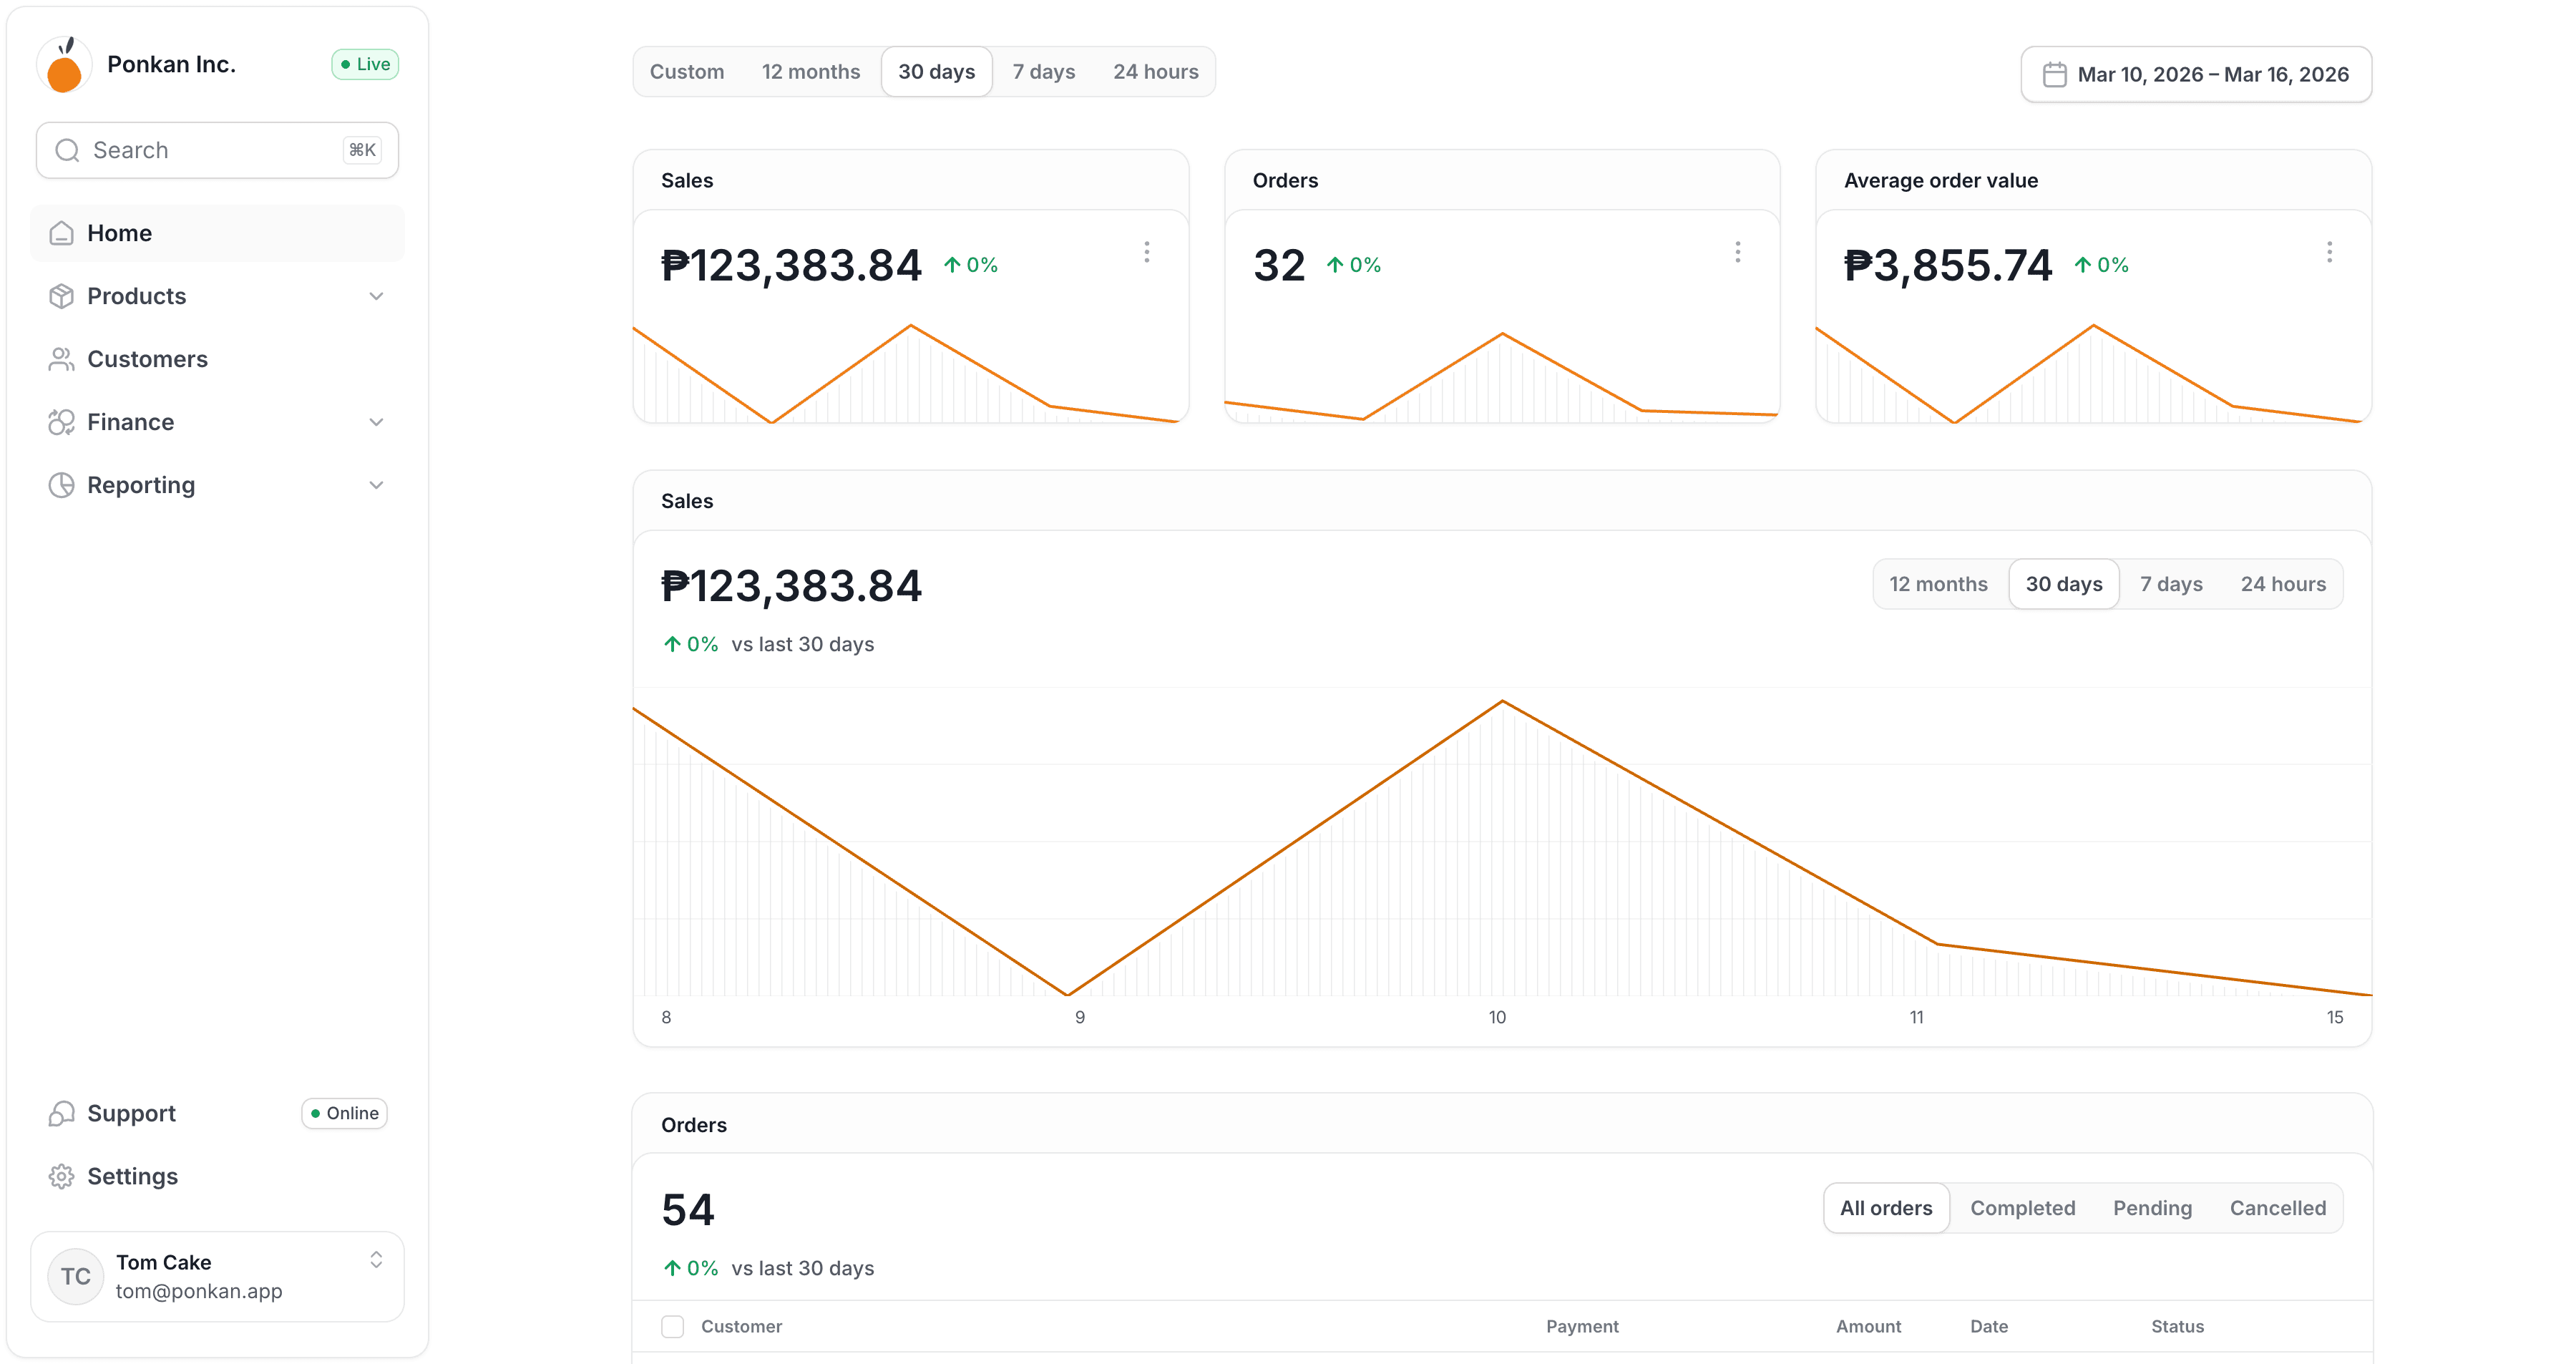This screenshot has height=1364, width=2576.
Task: Open the Mar 10 – Mar 16 date picker
Action: click(x=2196, y=74)
